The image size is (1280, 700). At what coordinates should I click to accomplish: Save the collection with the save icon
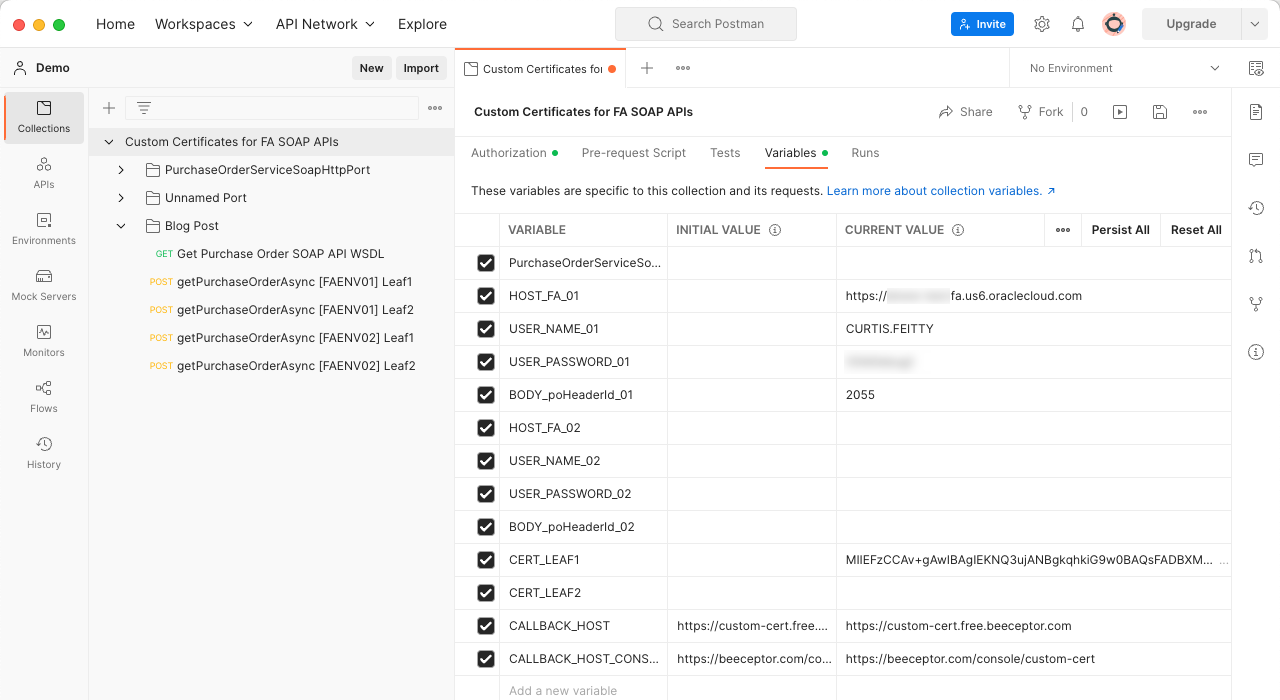[x=1159, y=111]
